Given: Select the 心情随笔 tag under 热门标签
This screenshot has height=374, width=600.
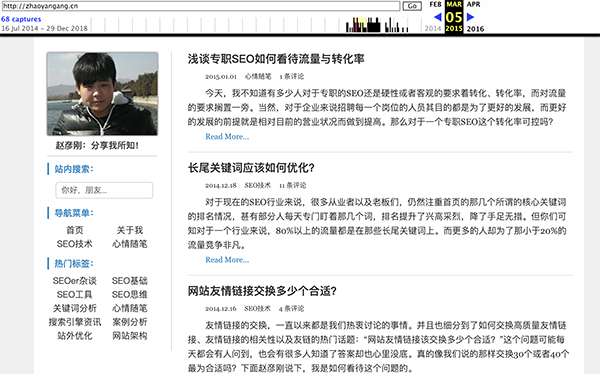Looking at the screenshot, I should click(130, 308).
